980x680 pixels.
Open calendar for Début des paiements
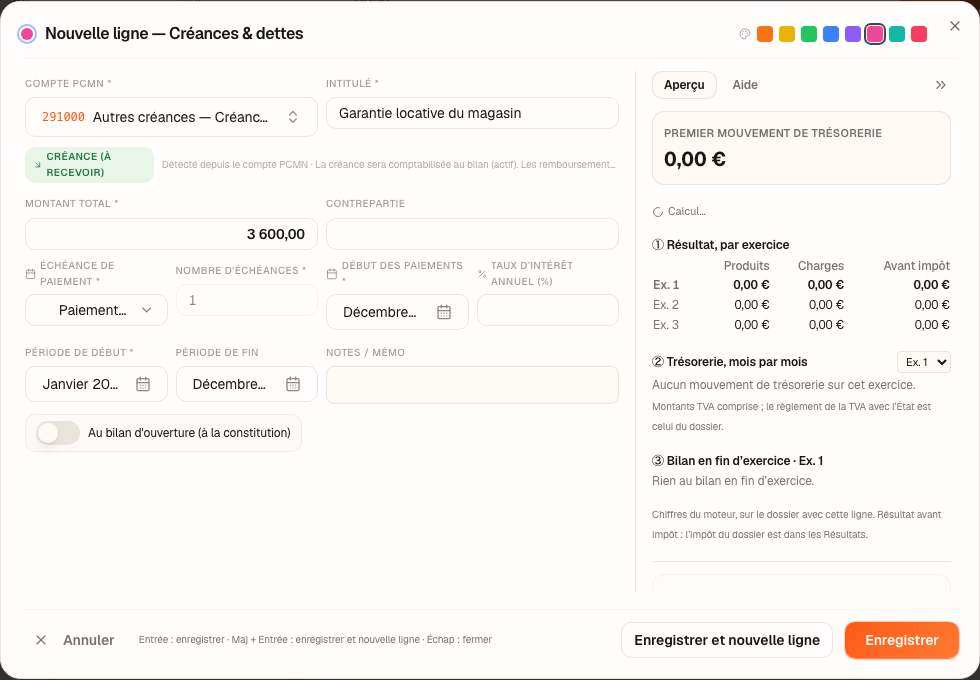click(x=444, y=312)
